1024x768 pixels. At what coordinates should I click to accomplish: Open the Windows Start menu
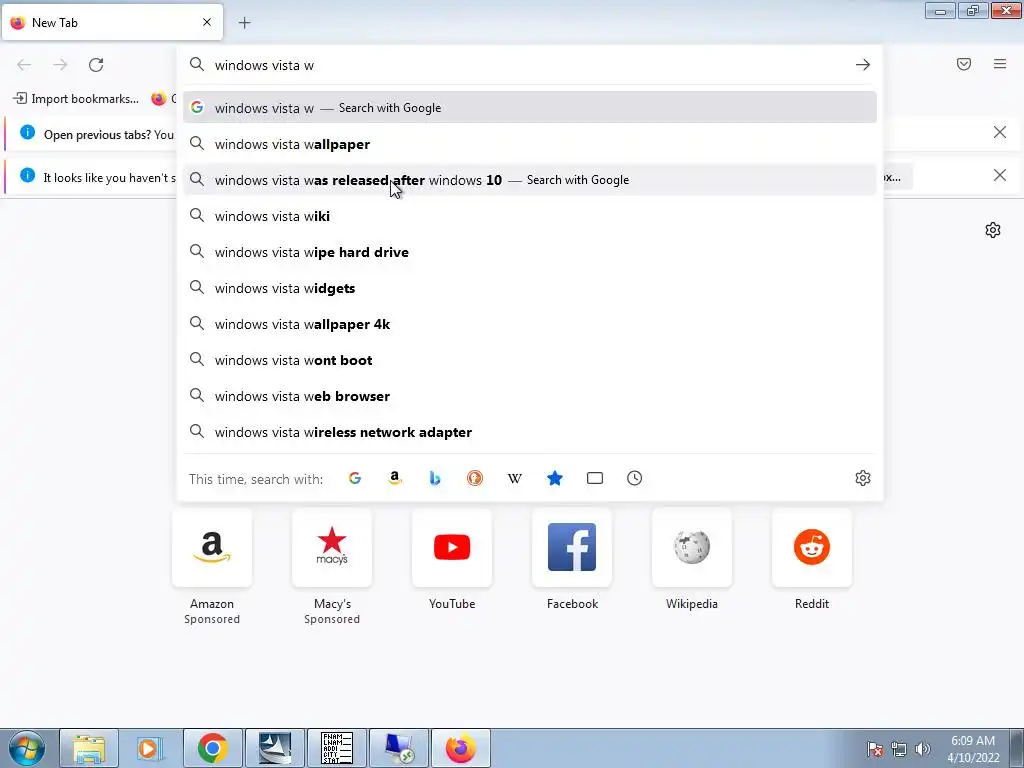pos(27,748)
